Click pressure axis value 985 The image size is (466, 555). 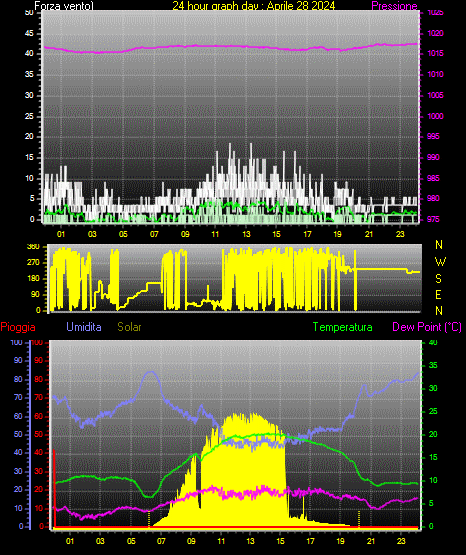[x=433, y=178]
